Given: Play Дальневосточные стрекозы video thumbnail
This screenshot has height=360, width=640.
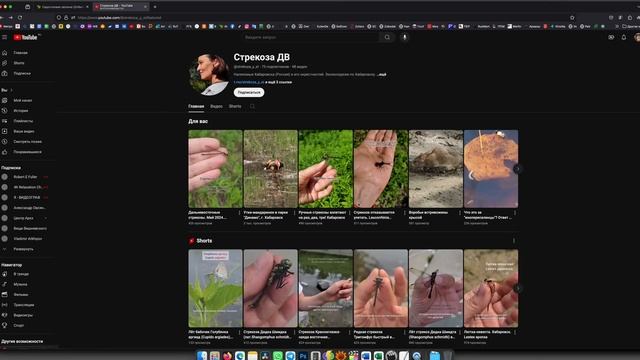Looking at the screenshot, I should pos(215,169).
